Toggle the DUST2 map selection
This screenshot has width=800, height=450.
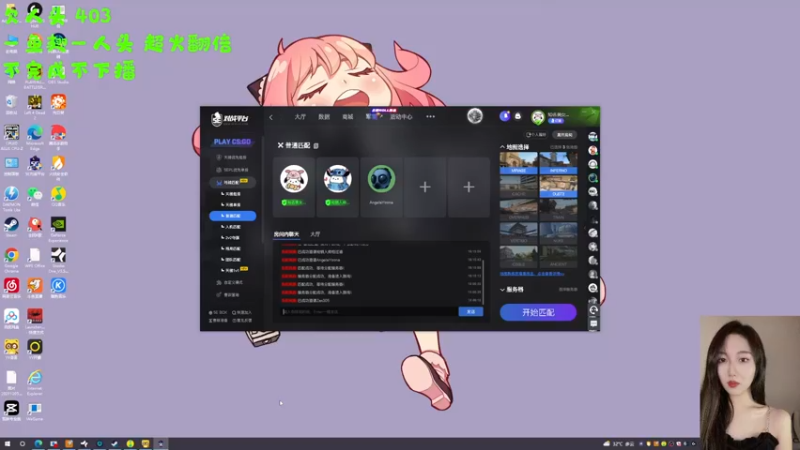coord(558,187)
